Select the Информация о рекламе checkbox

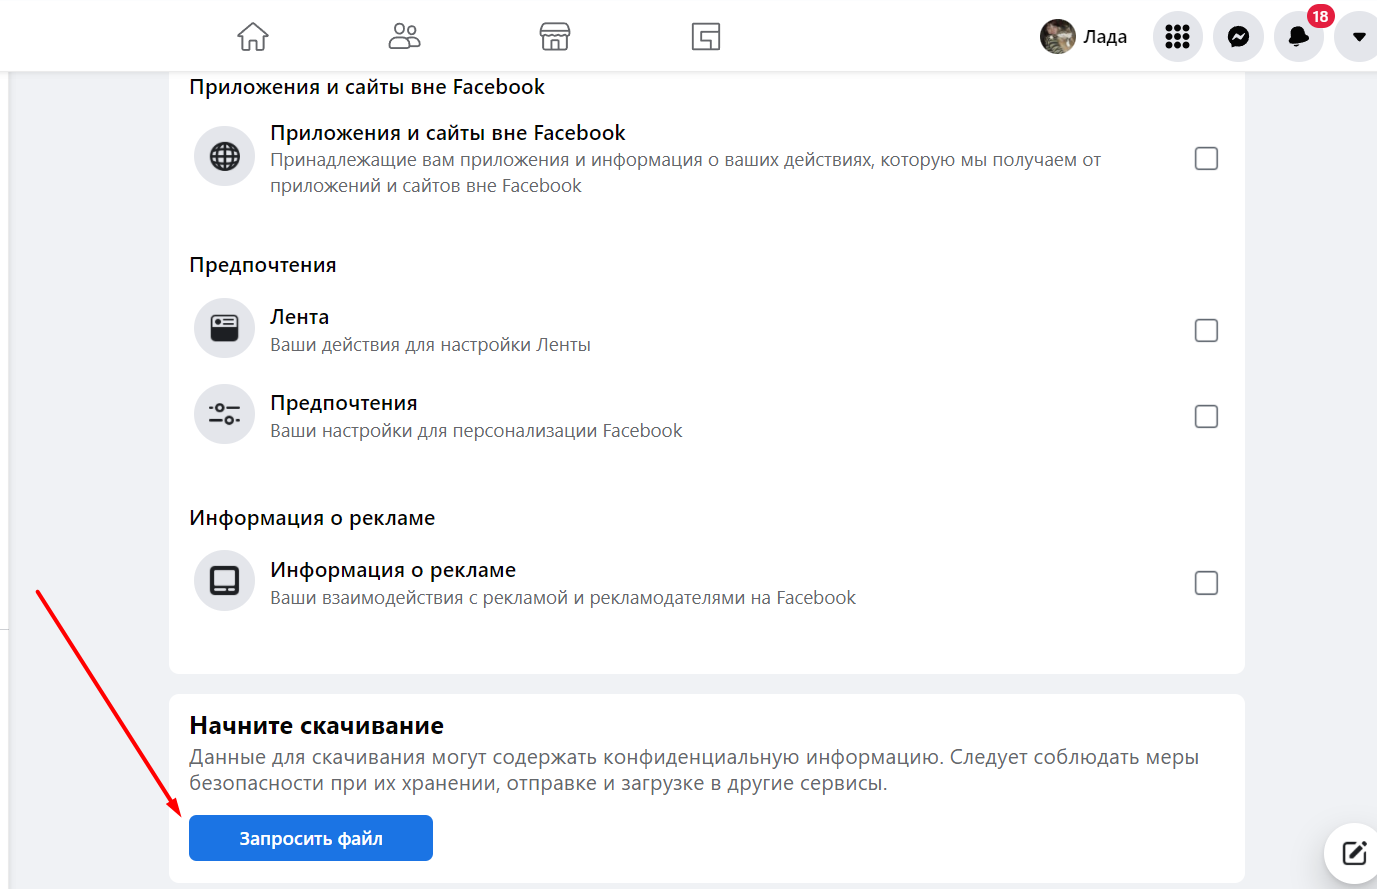coord(1206,583)
